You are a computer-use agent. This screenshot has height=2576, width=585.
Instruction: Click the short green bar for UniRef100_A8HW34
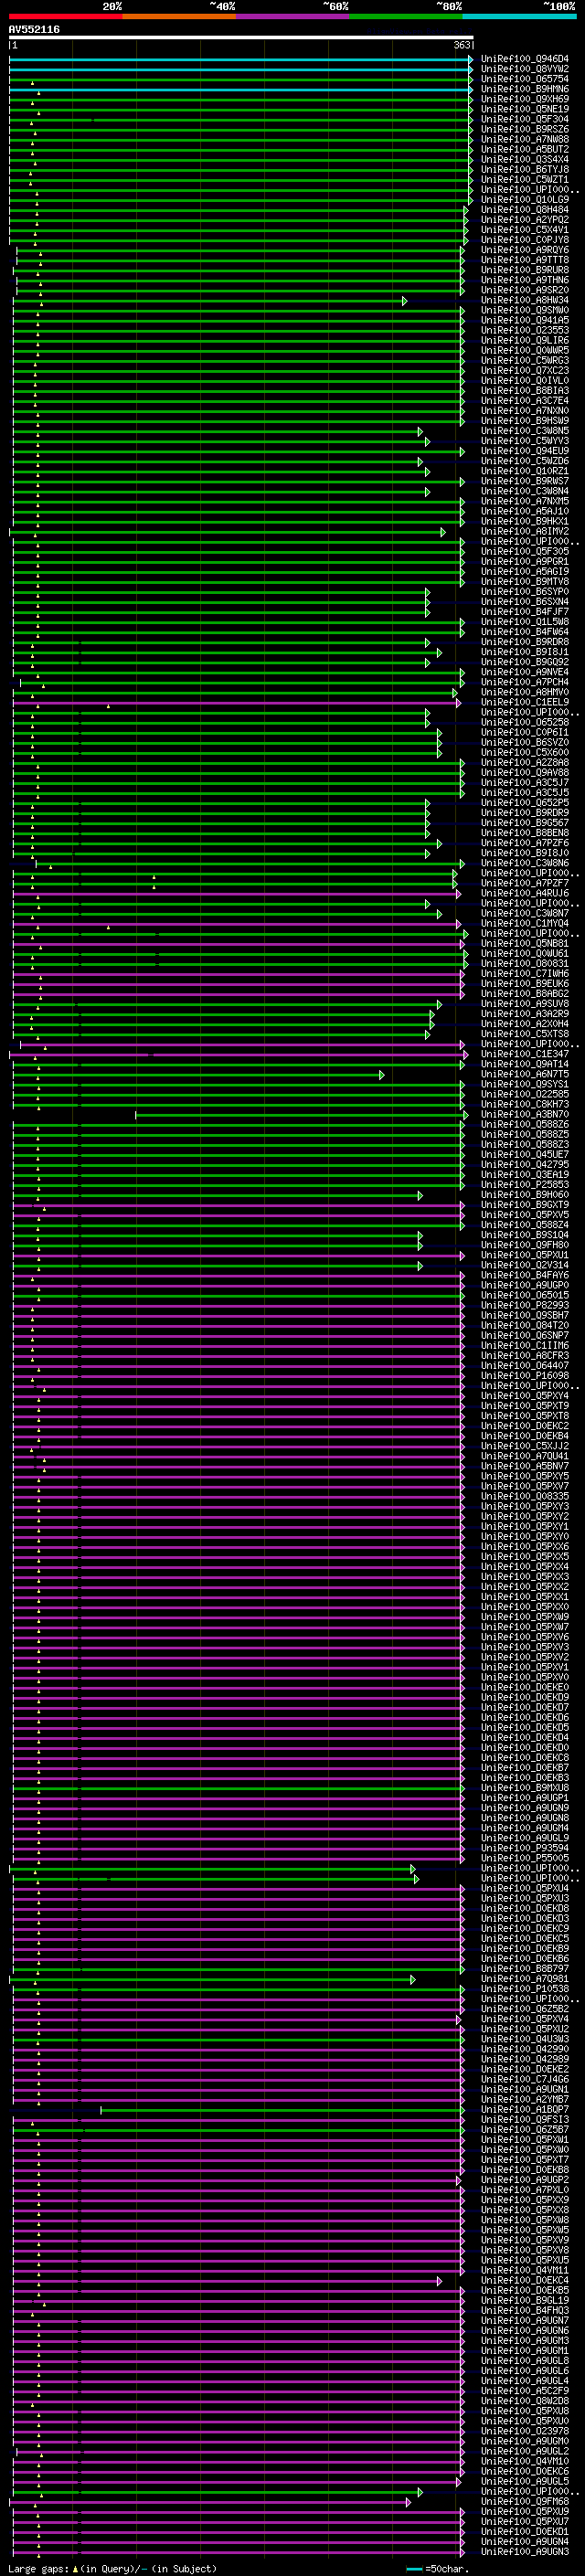click(x=209, y=301)
